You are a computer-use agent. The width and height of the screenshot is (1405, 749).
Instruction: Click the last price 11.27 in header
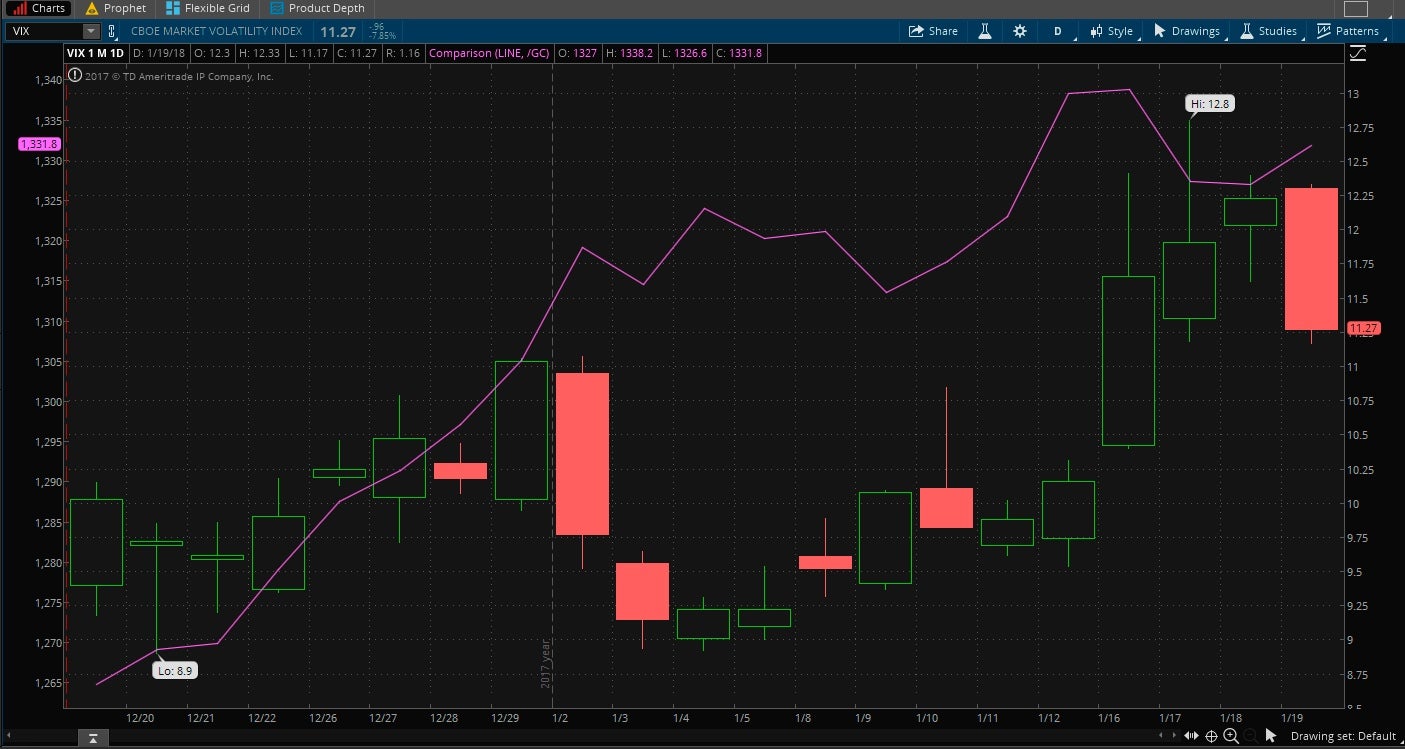coord(338,31)
